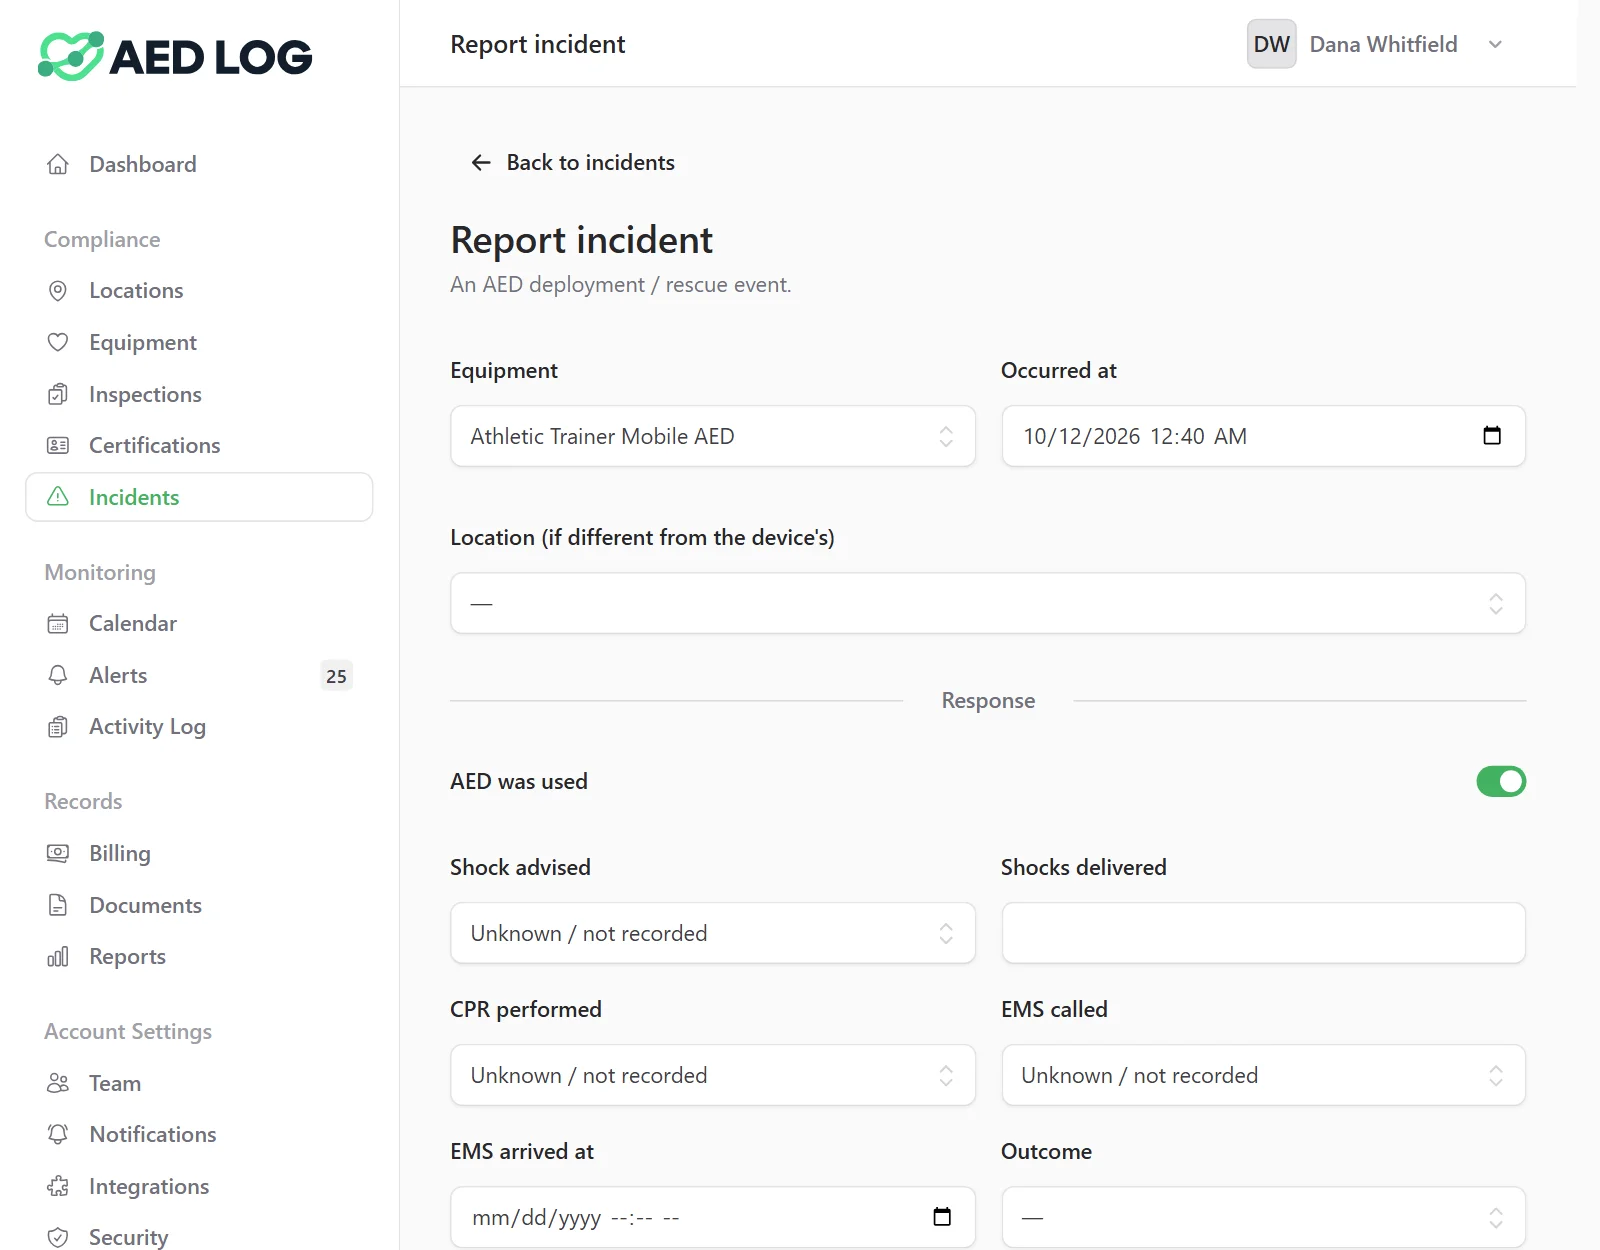This screenshot has height=1250, width=1600.
Task: Click the Team people icon
Action: pyautogui.click(x=58, y=1083)
